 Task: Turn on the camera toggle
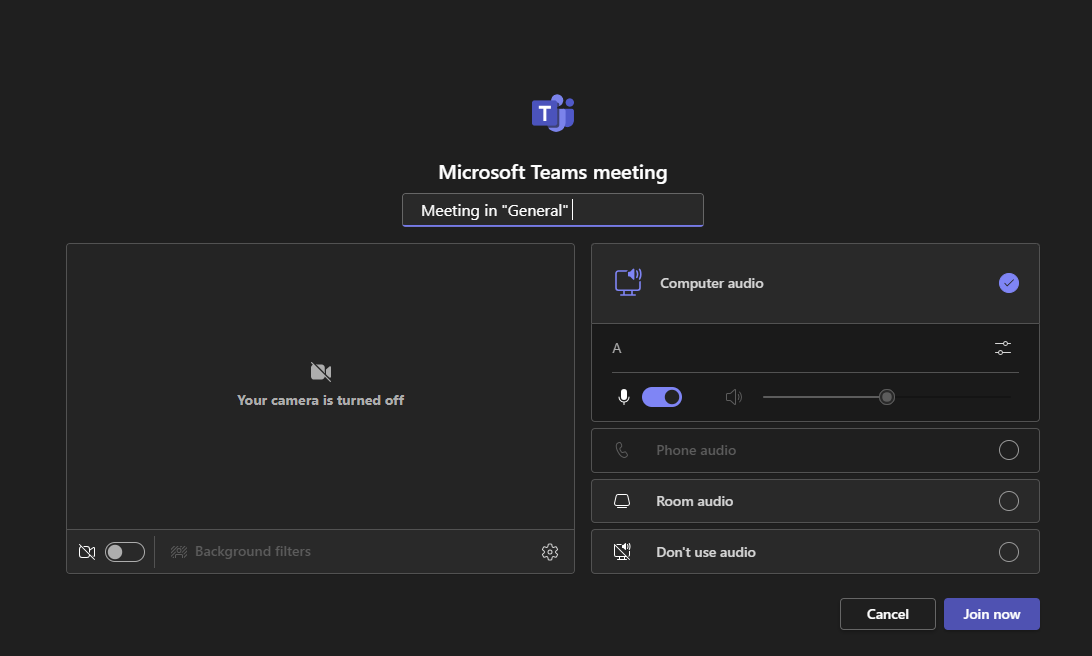(x=125, y=552)
